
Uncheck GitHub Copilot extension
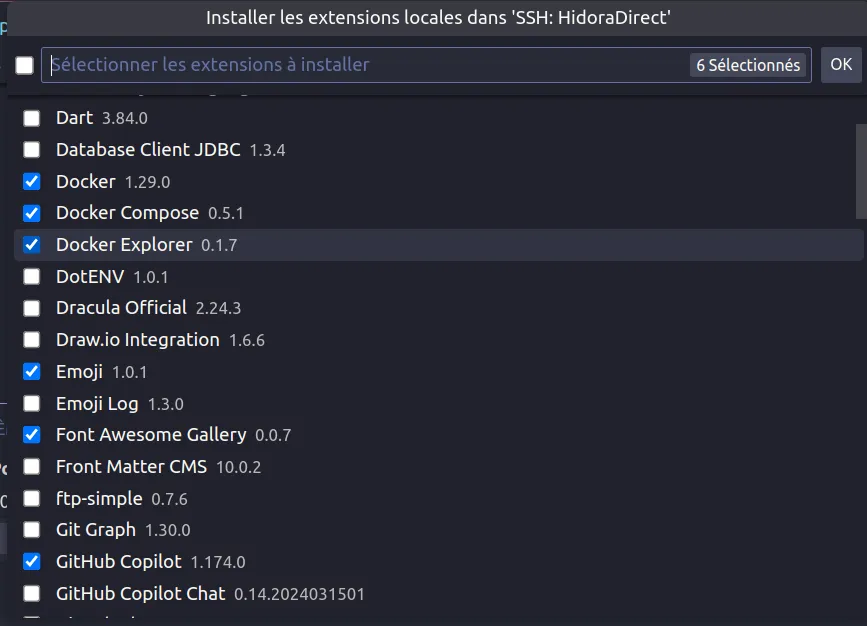(x=32, y=562)
